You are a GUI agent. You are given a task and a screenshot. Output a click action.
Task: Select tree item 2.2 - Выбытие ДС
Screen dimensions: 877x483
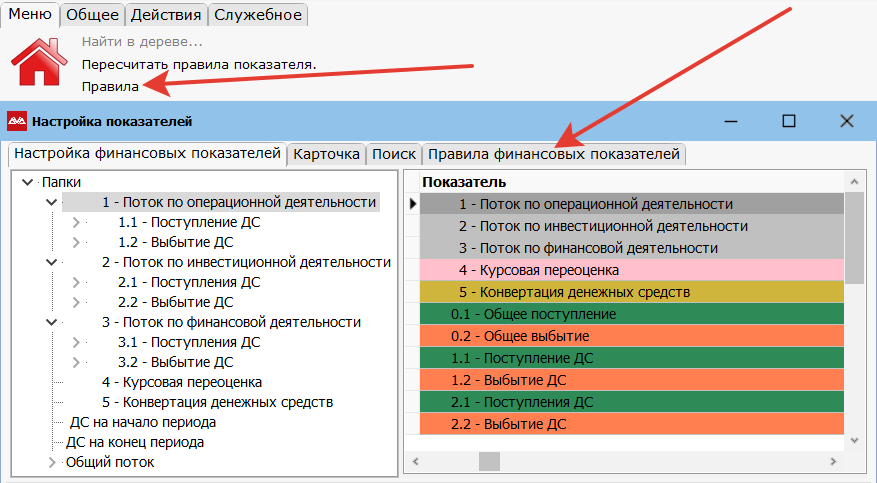176,302
